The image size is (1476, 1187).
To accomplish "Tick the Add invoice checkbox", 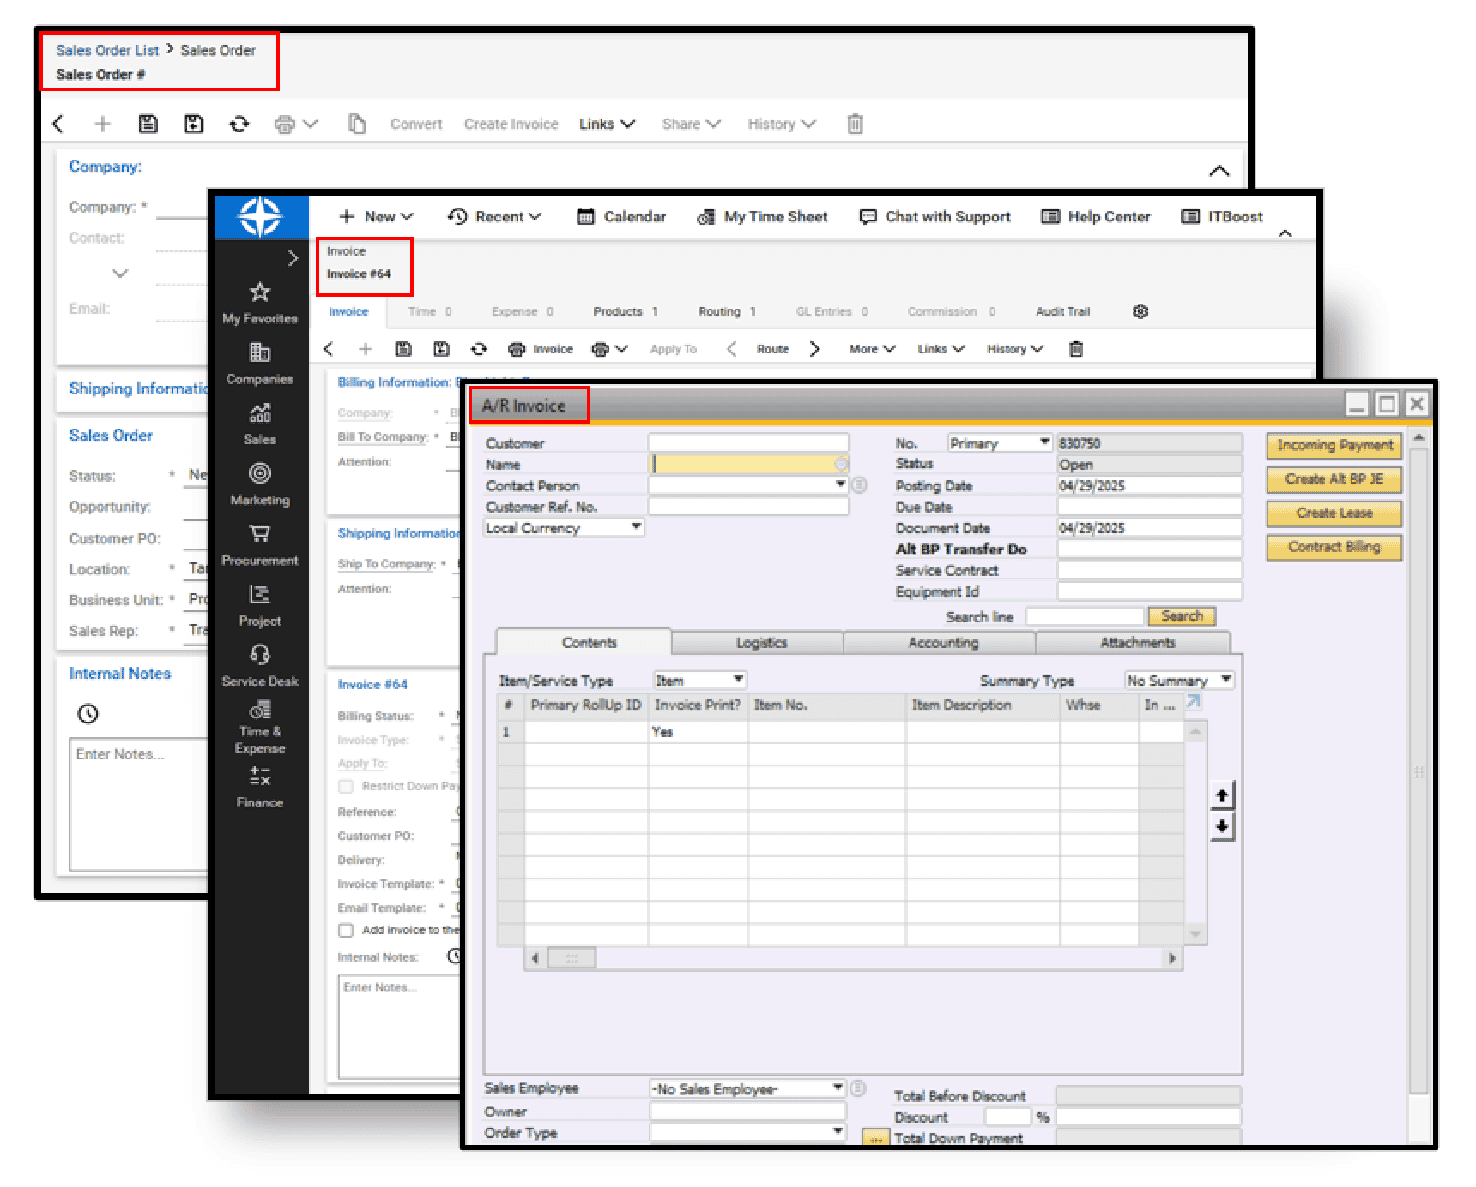I will click(x=346, y=931).
